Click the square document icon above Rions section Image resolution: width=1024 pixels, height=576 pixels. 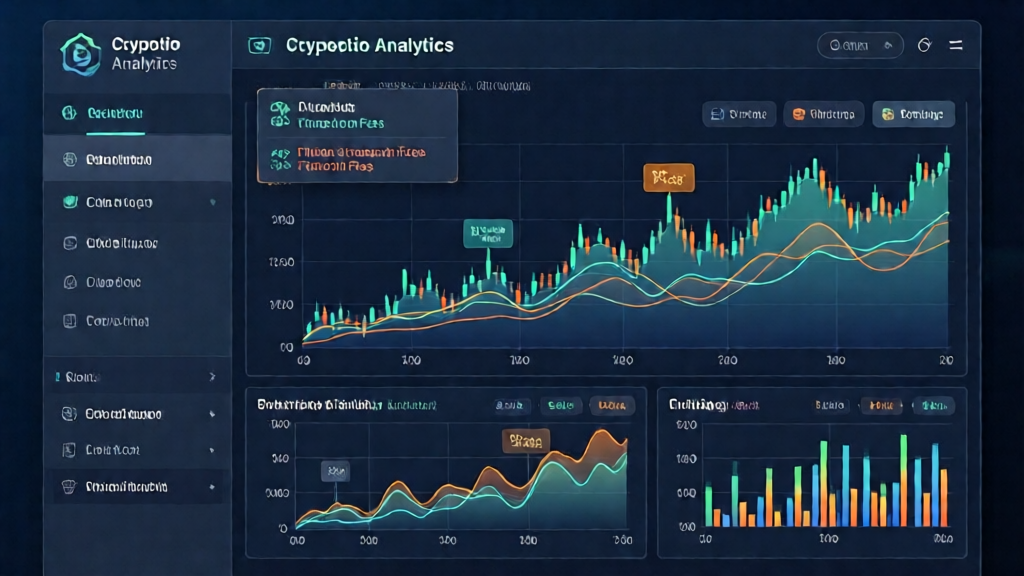click(x=69, y=321)
